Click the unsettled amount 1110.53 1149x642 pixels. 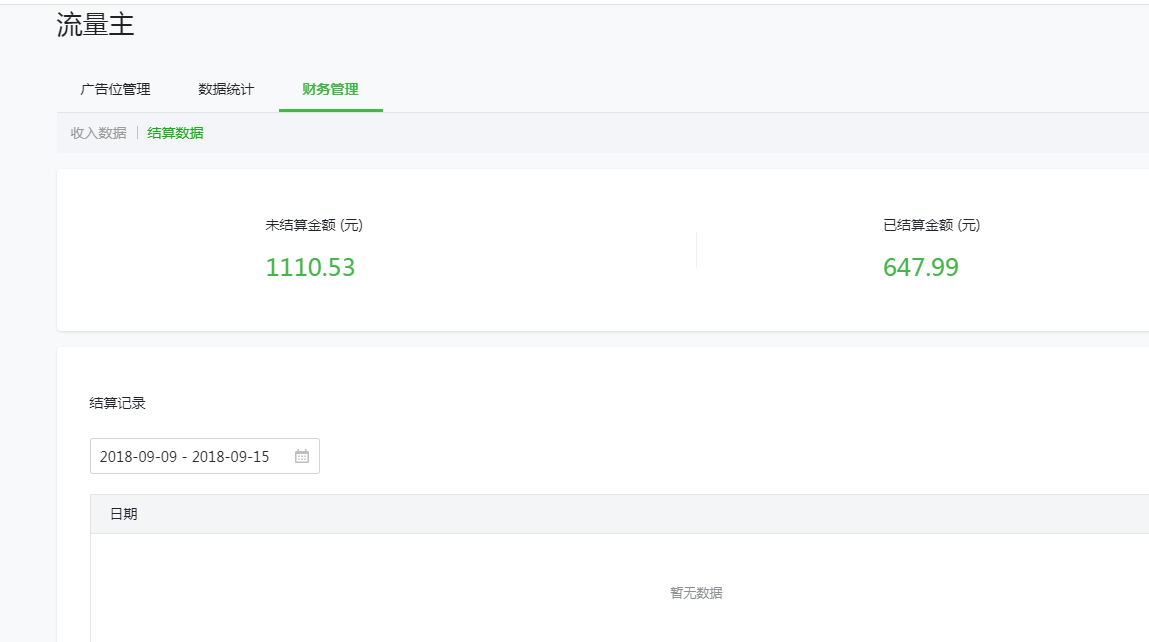coord(310,268)
